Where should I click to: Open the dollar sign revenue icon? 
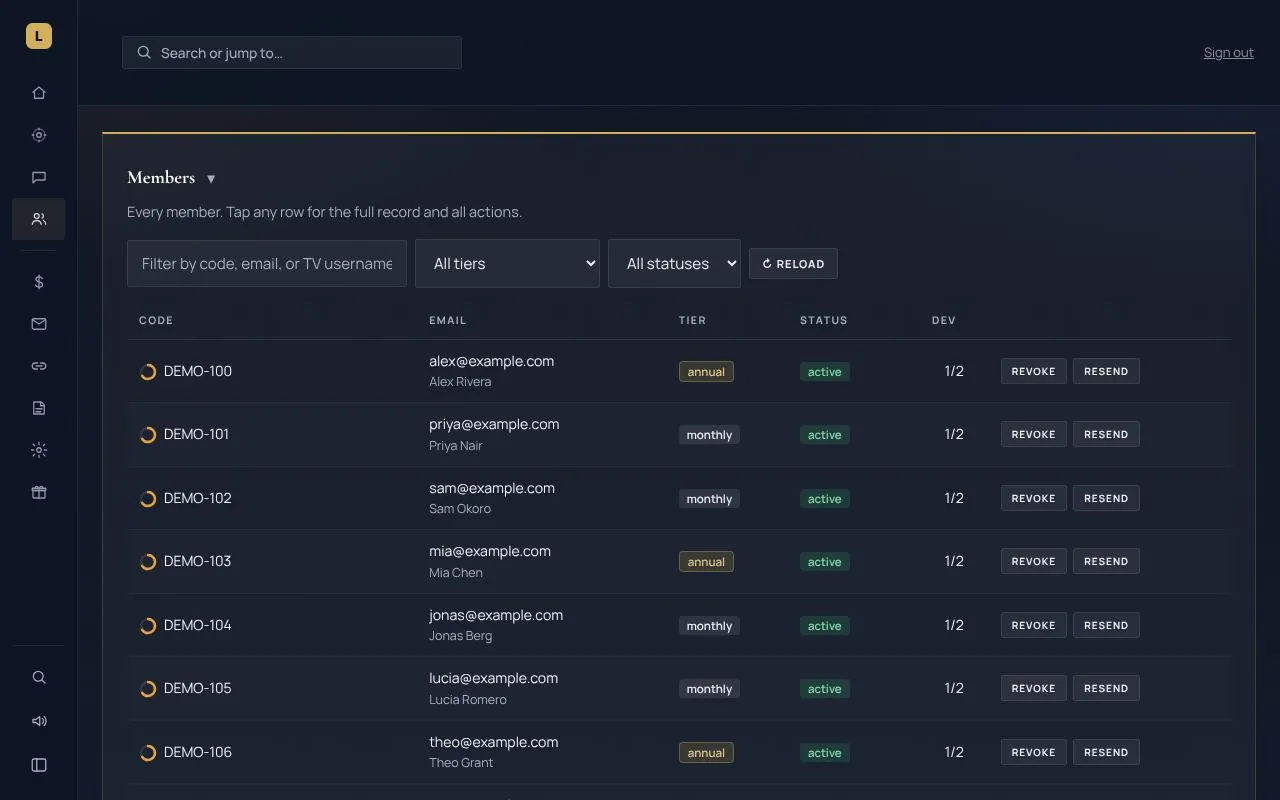[x=39, y=282]
